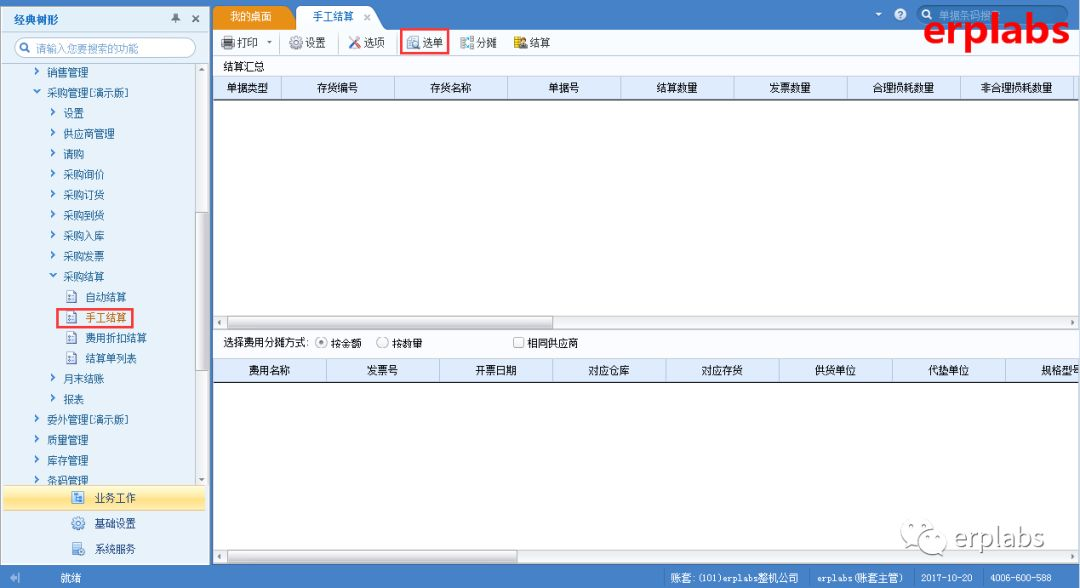Image resolution: width=1080 pixels, height=588 pixels.
Task: Click the 结算 settle toolbar button
Action: point(532,43)
